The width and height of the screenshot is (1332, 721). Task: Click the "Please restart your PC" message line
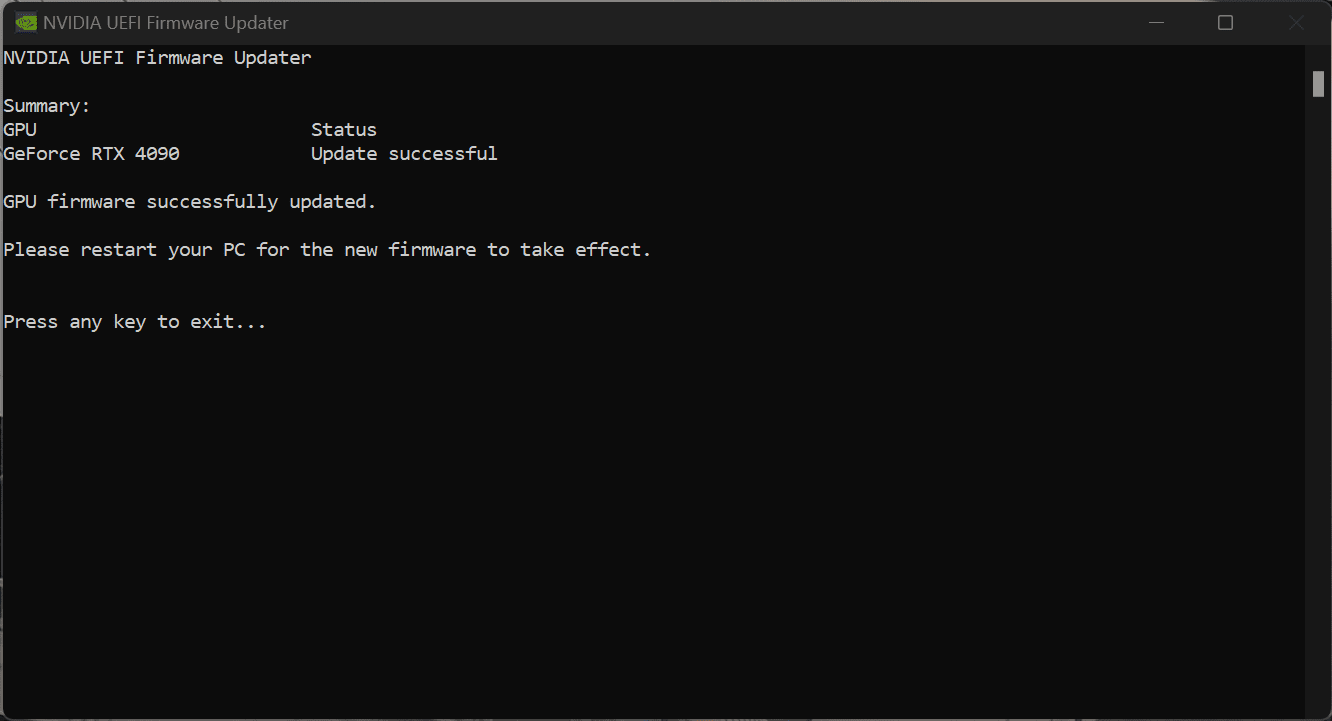click(328, 250)
